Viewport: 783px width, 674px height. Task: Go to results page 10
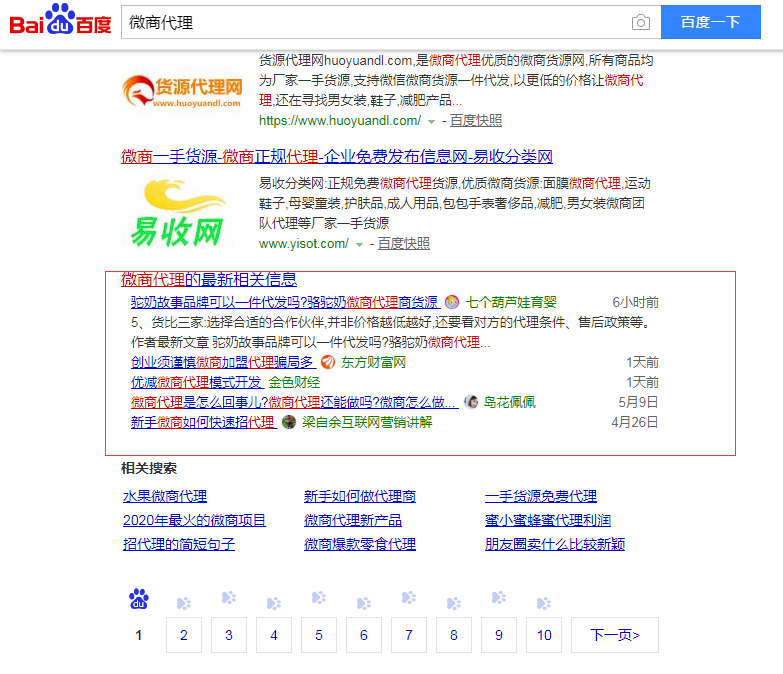click(x=544, y=635)
